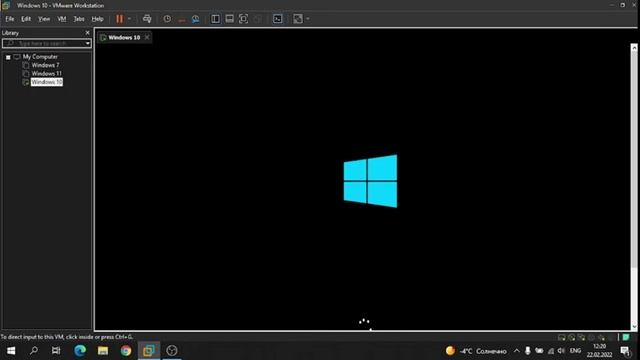Switch input language ENG indicator
Image resolution: width=640 pixels, height=360 pixels.
click(576, 351)
